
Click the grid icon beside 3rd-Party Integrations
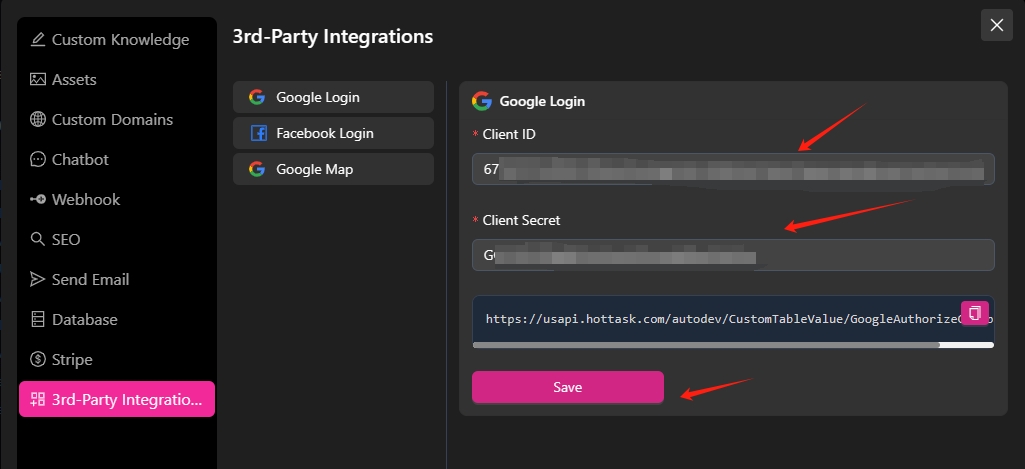[38, 399]
